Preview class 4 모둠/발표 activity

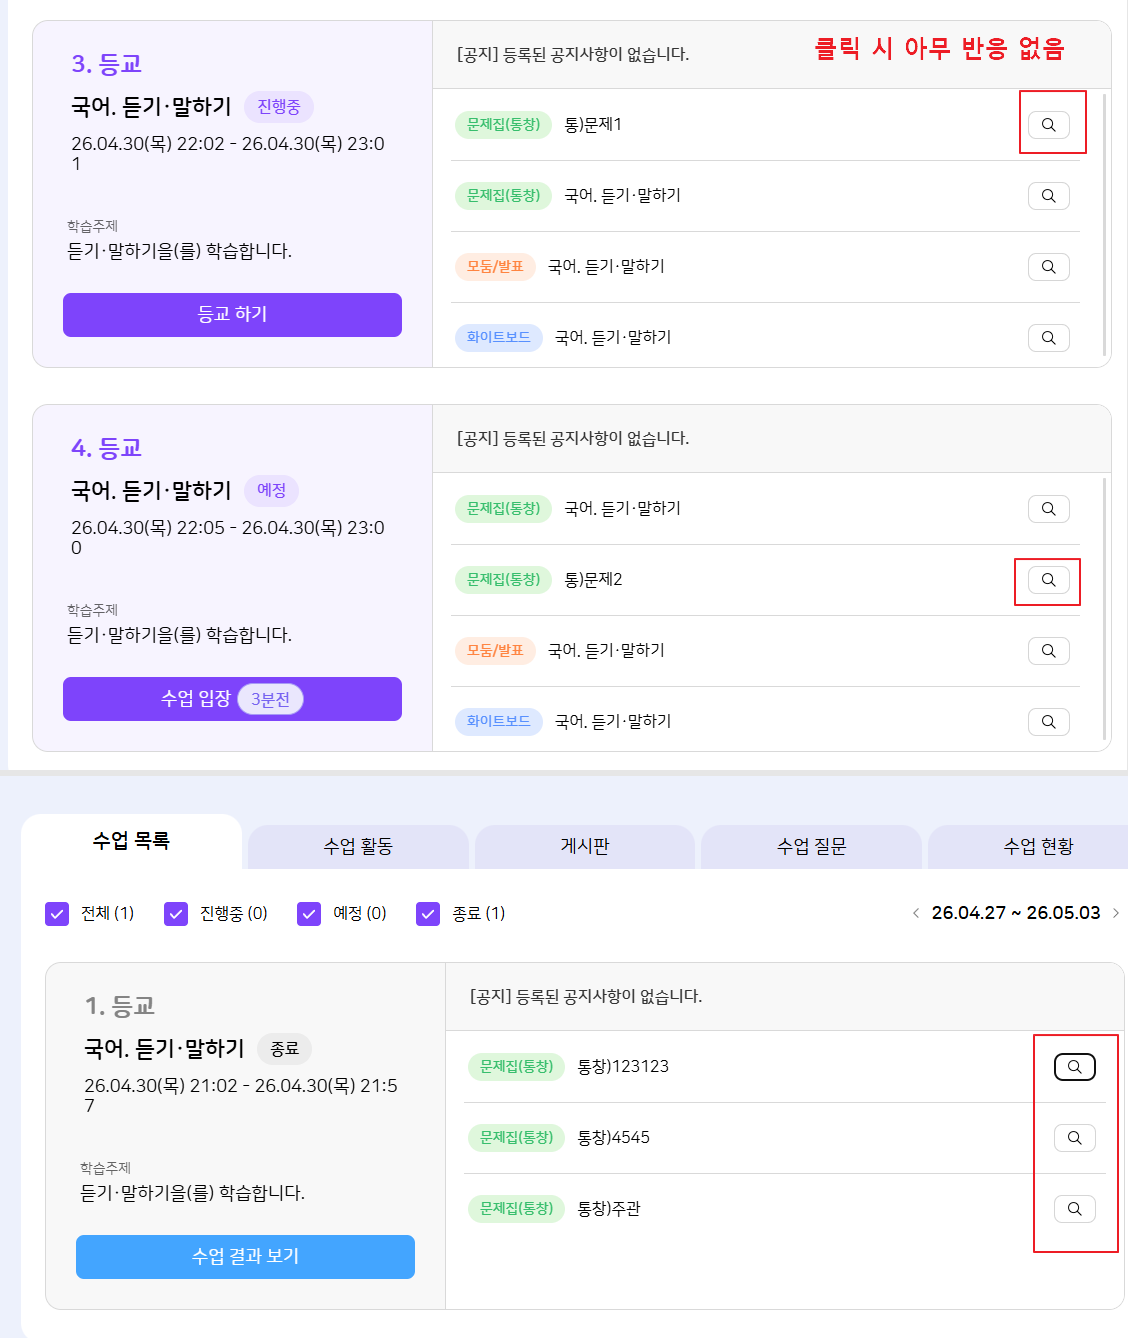[x=1049, y=651]
